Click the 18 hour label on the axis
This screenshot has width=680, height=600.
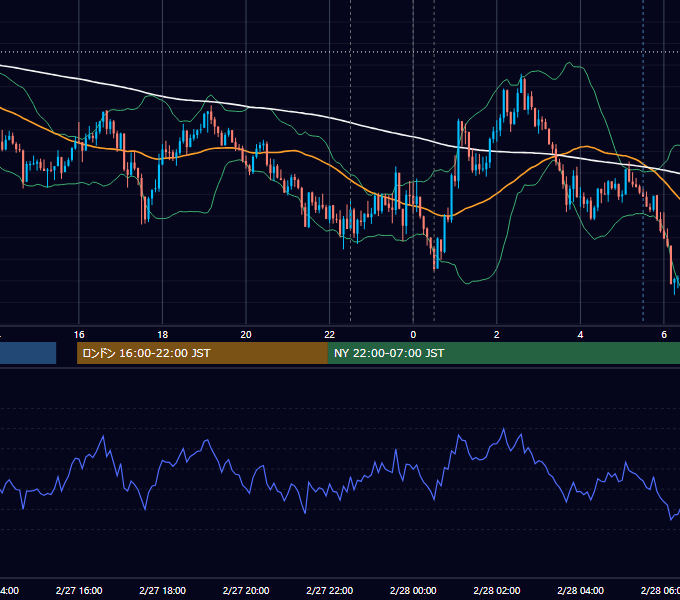click(163, 335)
